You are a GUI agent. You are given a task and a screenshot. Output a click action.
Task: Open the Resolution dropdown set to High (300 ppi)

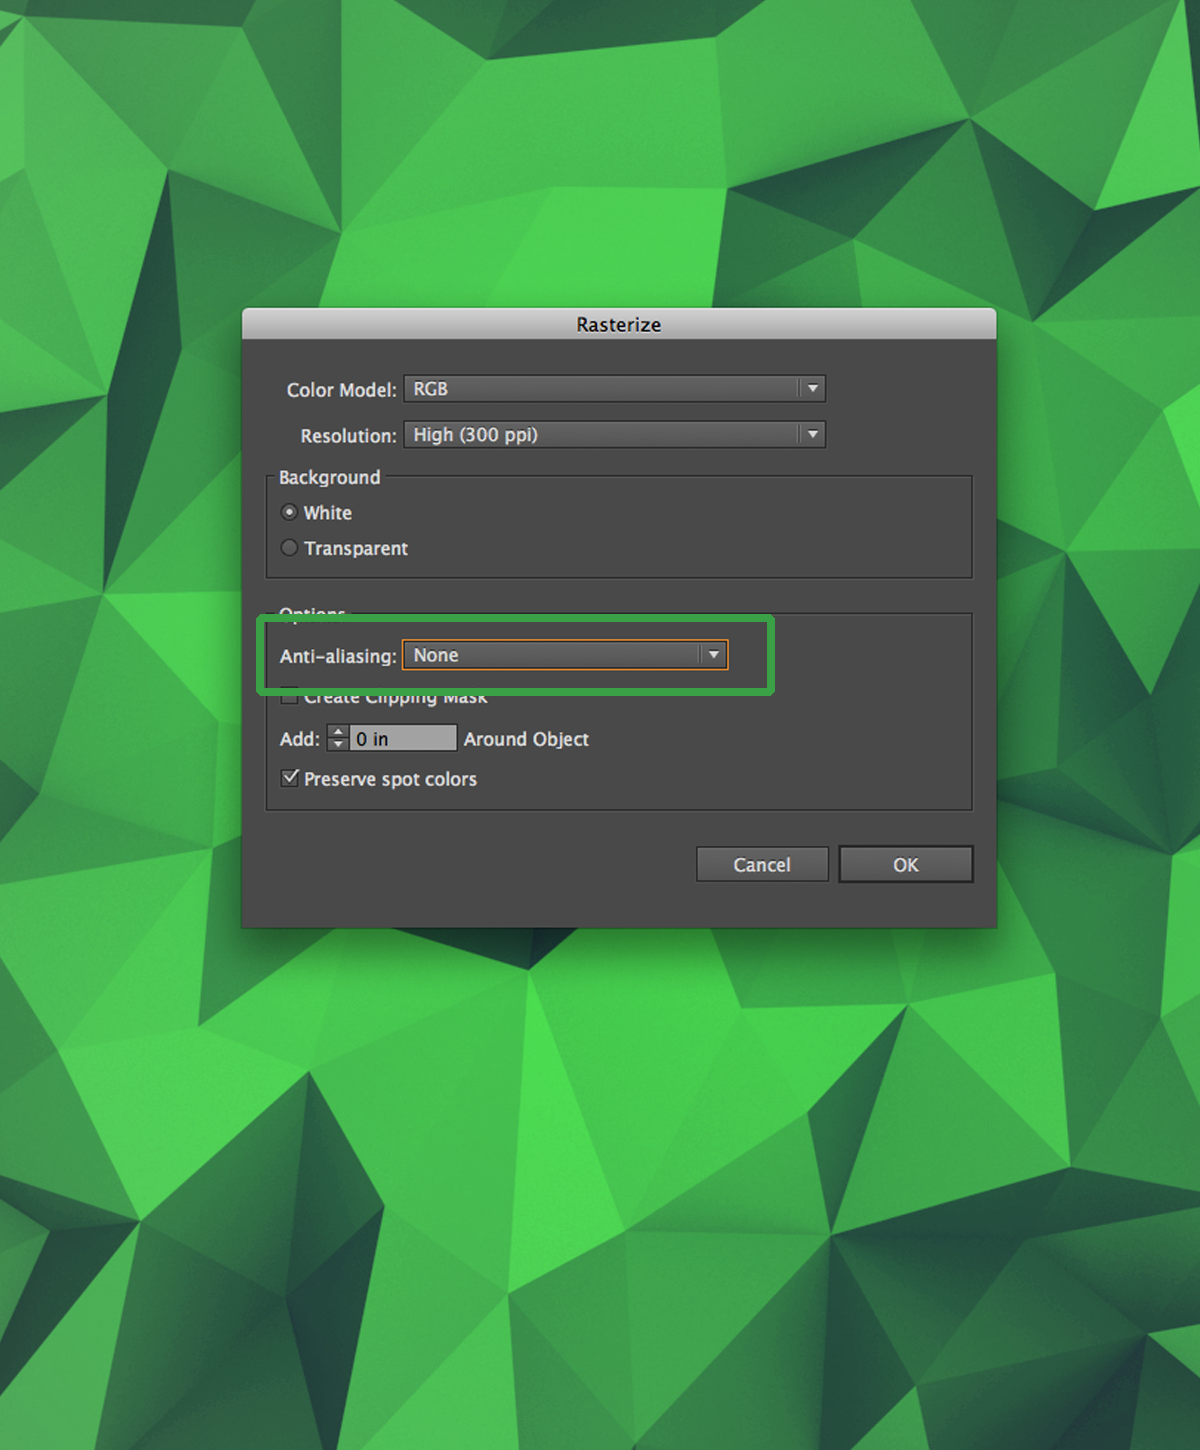tap(600, 435)
